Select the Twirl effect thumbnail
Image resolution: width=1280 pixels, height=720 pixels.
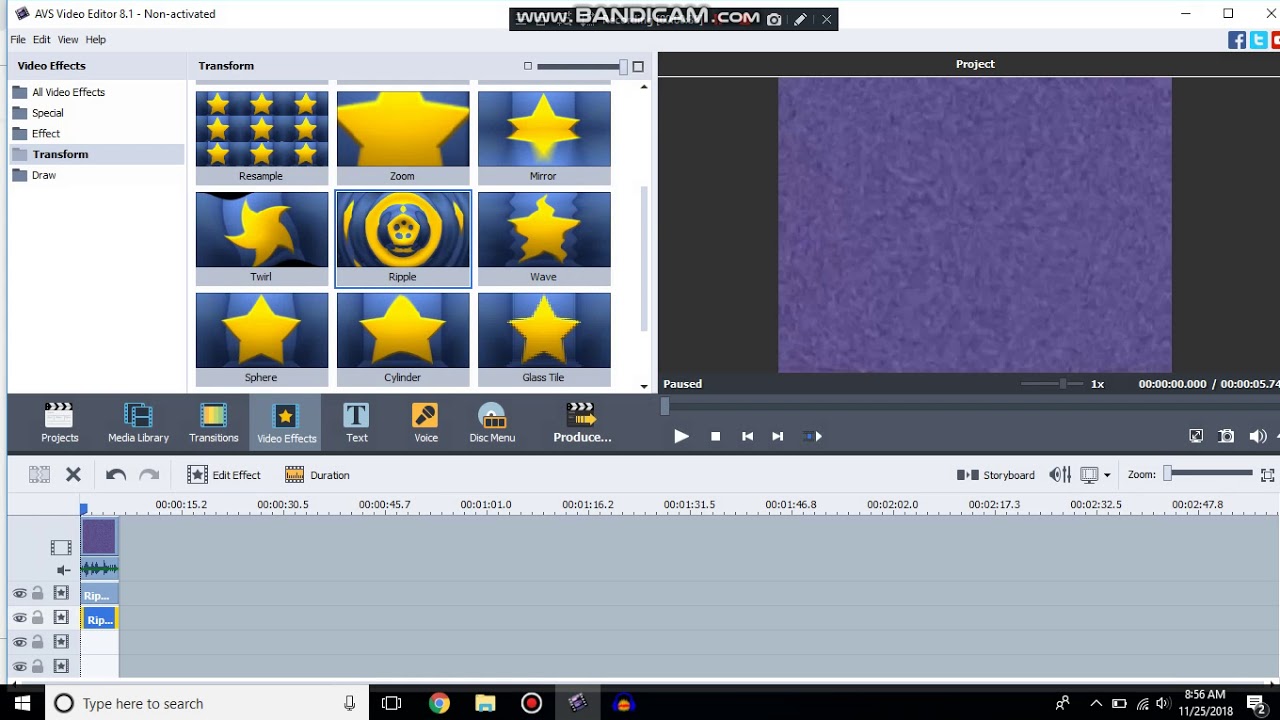point(262,239)
